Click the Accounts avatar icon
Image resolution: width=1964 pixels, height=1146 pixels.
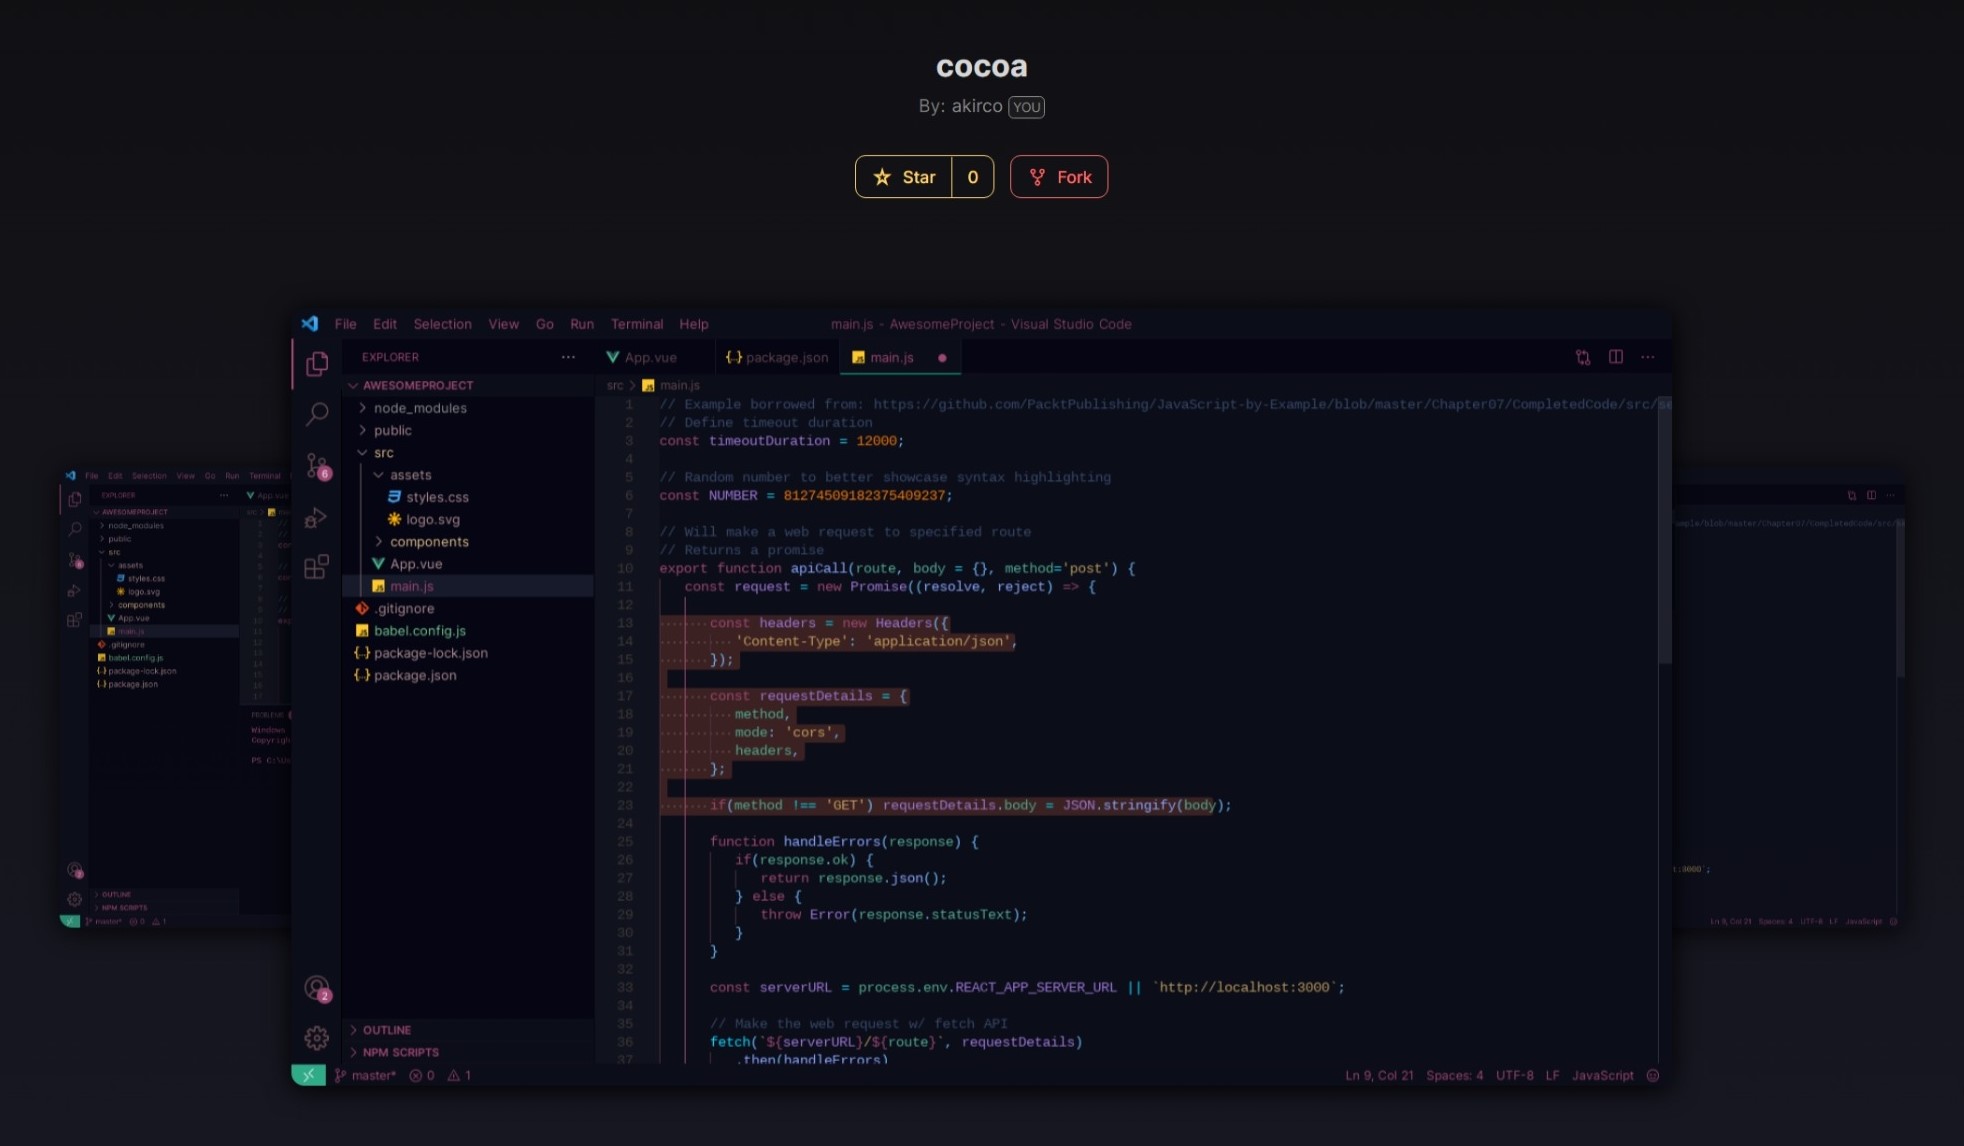[317, 988]
